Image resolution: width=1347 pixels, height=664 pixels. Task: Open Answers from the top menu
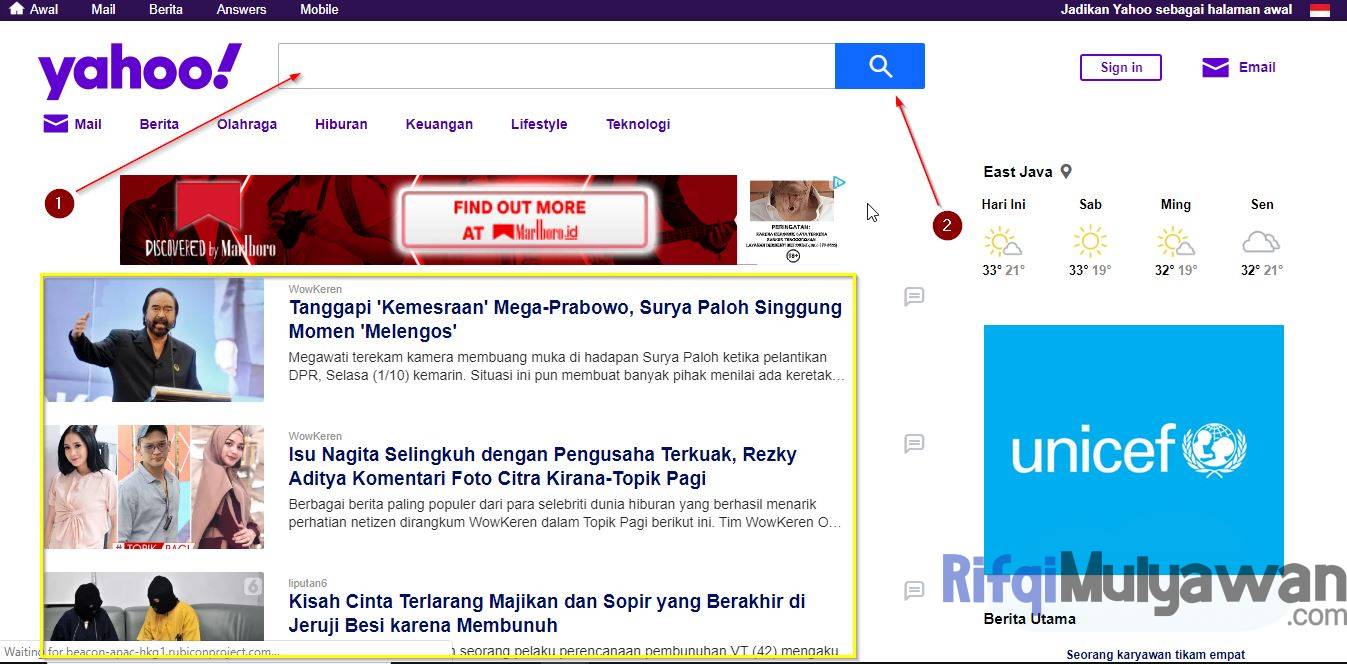[241, 9]
